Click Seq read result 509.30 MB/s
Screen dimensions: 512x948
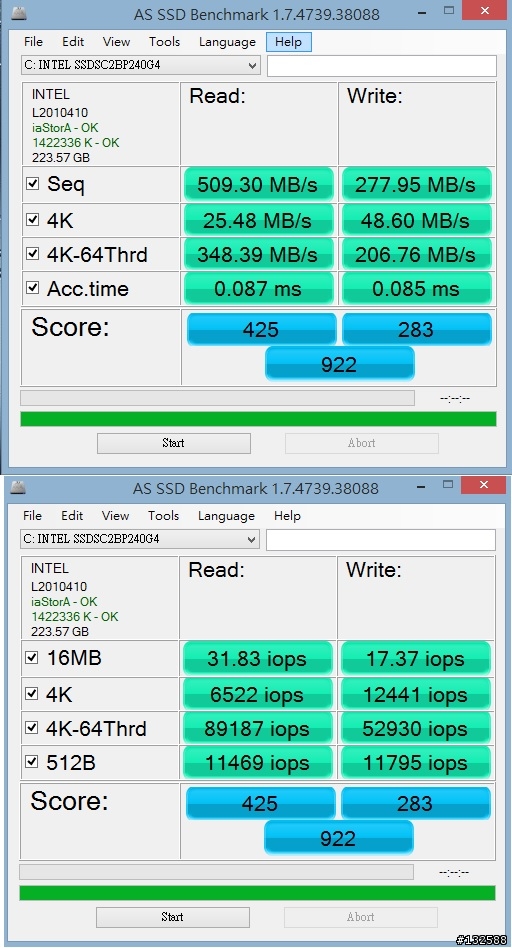[x=259, y=184]
